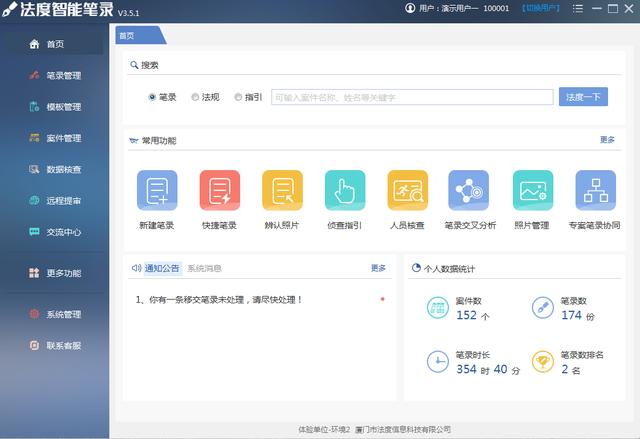Go to 笔录管理 in the sidebar
This screenshot has width=640, height=439.
[x=63, y=76]
